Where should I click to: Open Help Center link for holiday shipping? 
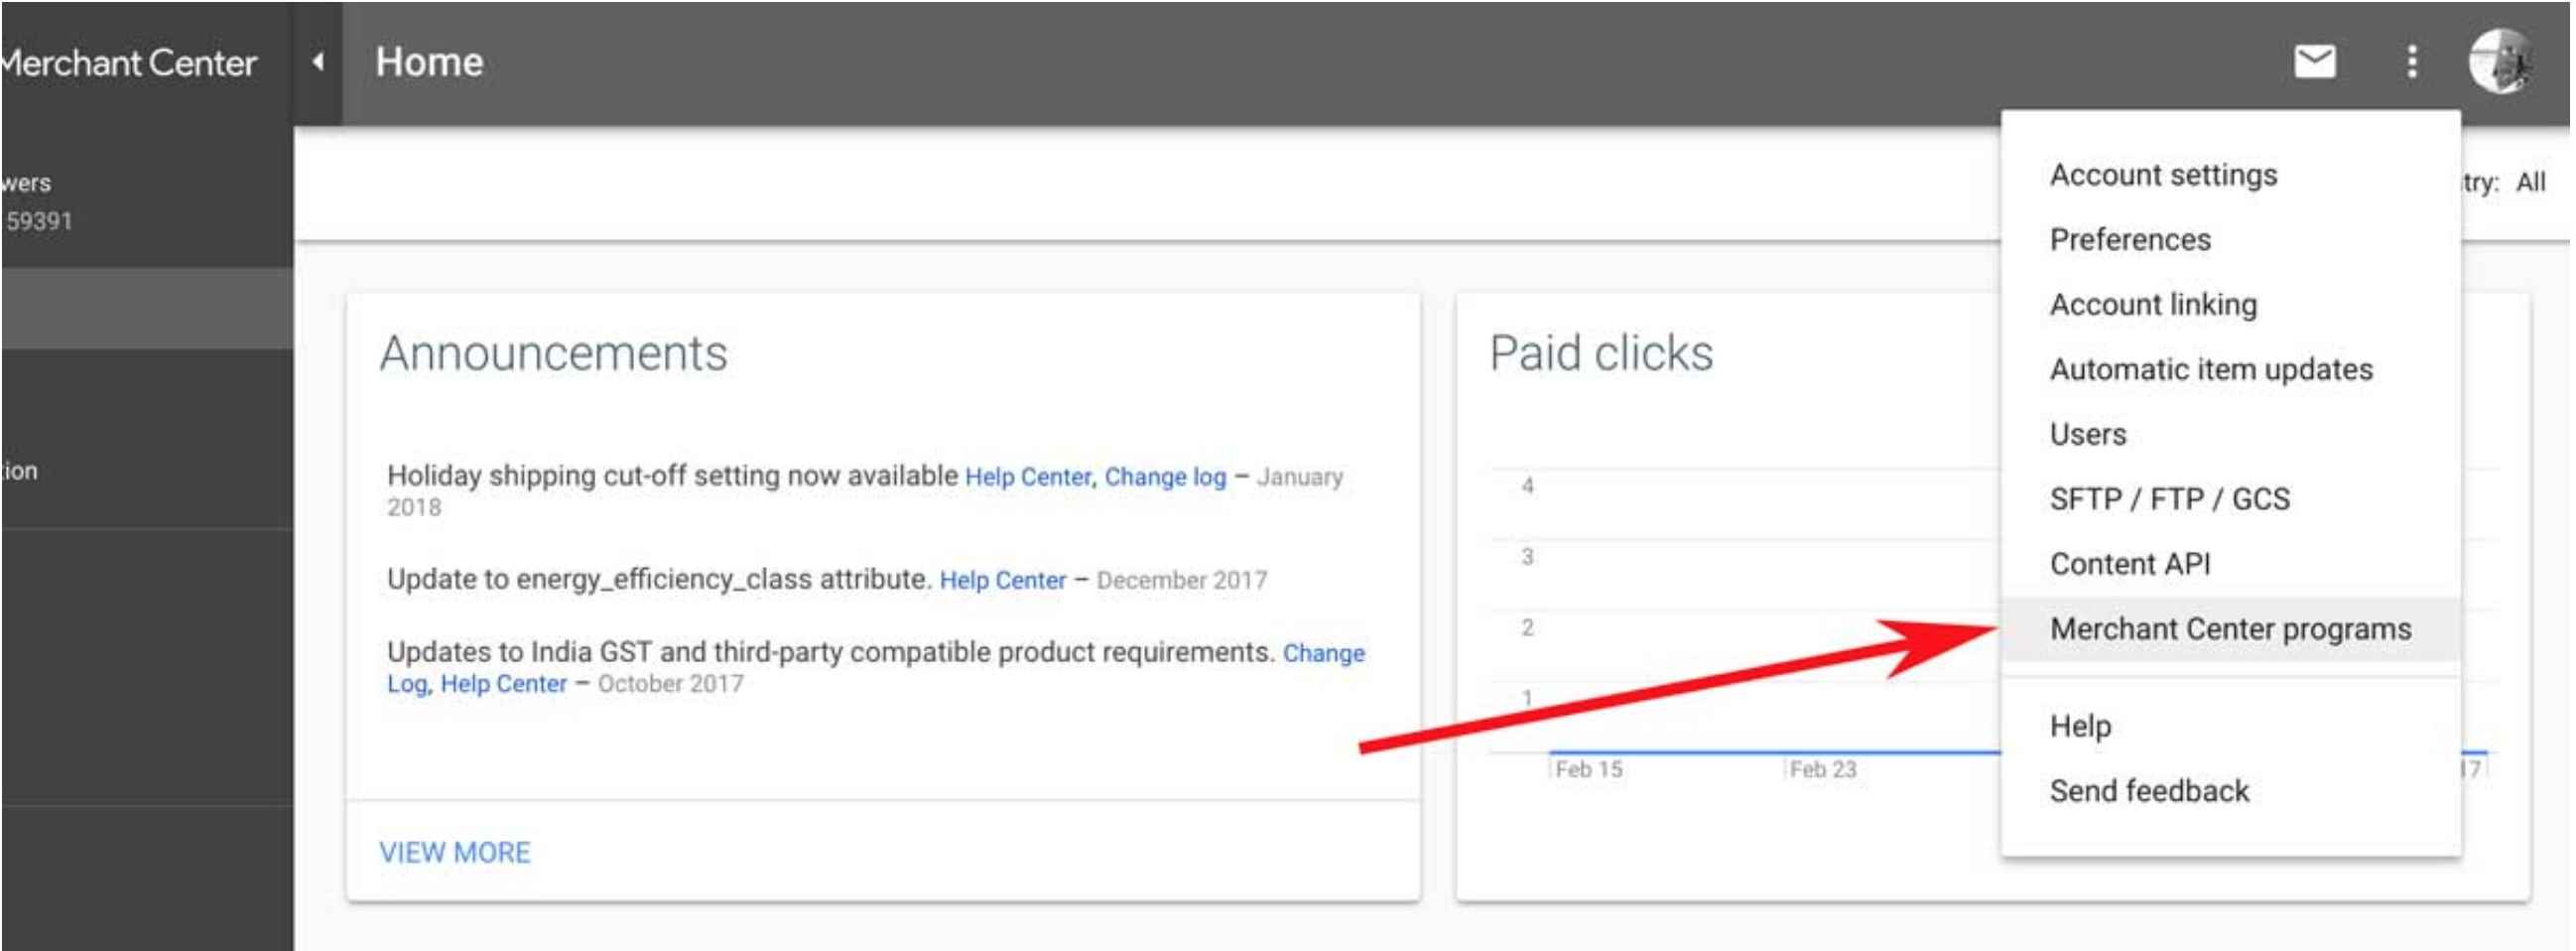click(1029, 477)
